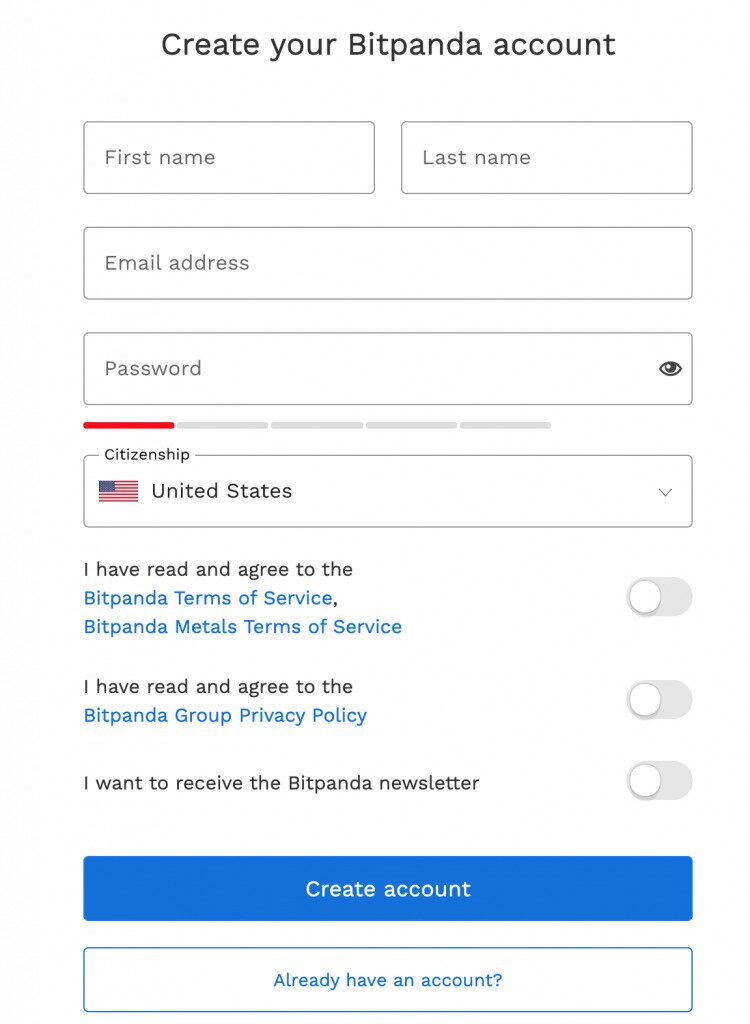750x1024 pixels.
Task: Click the First name input field
Action: click(228, 157)
